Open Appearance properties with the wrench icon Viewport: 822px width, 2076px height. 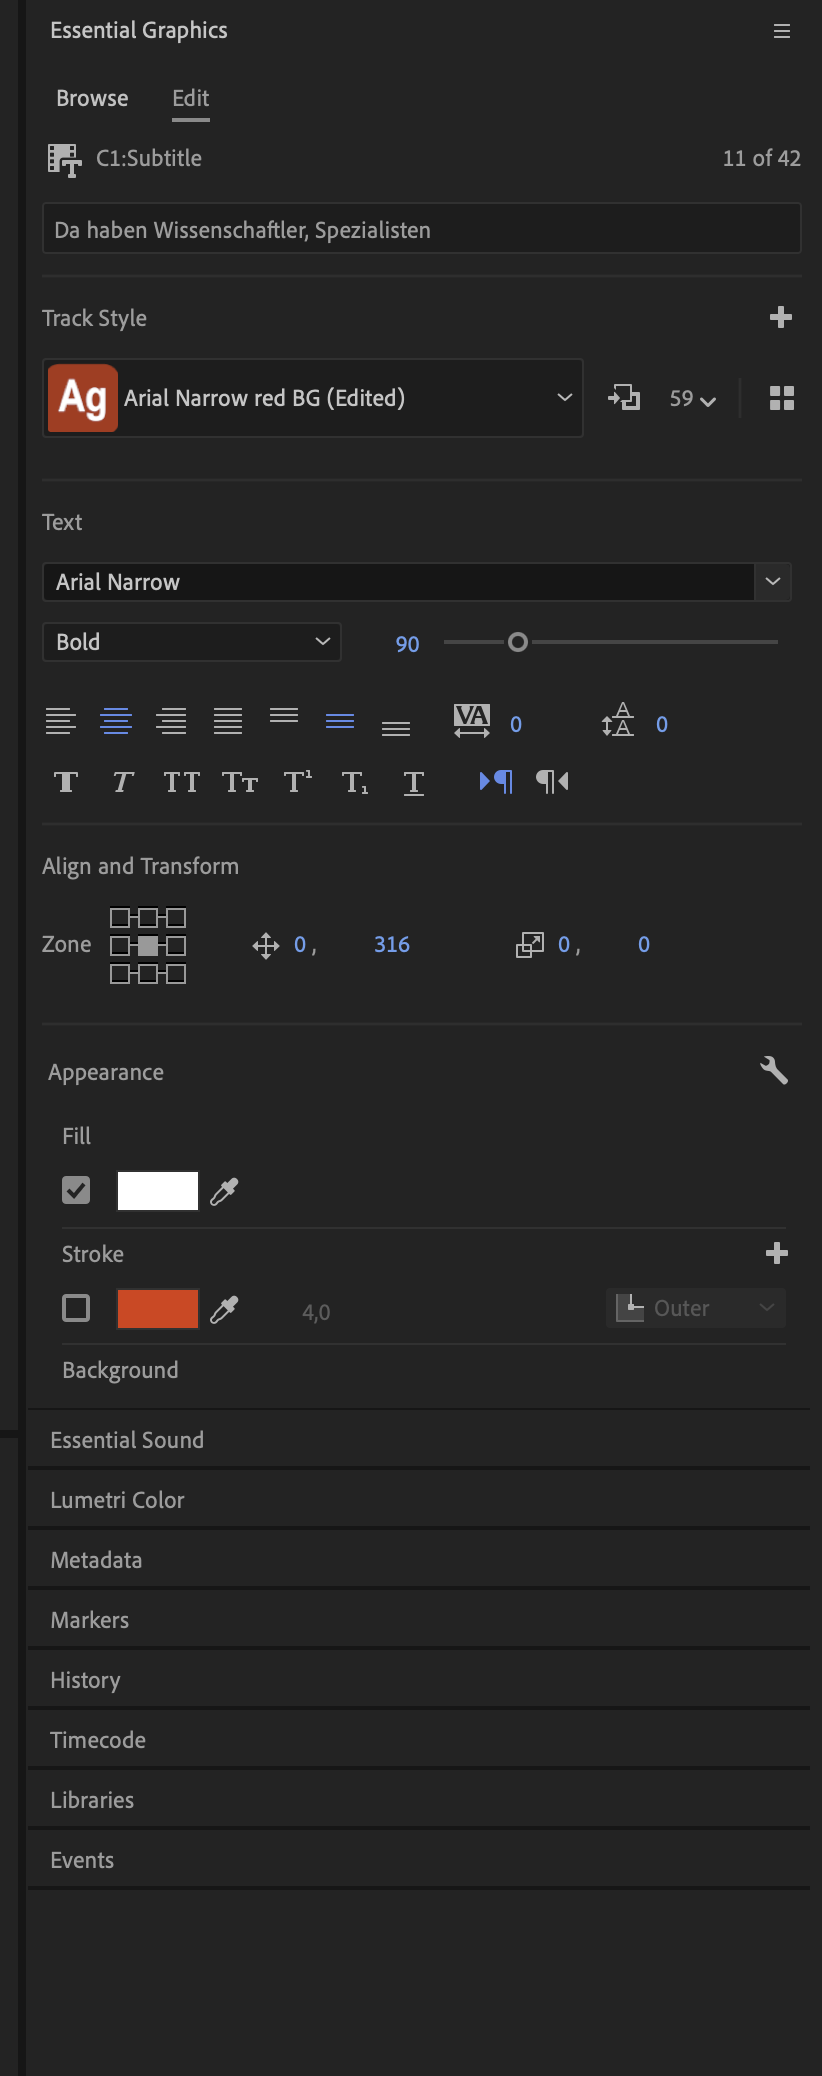click(773, 1070)
